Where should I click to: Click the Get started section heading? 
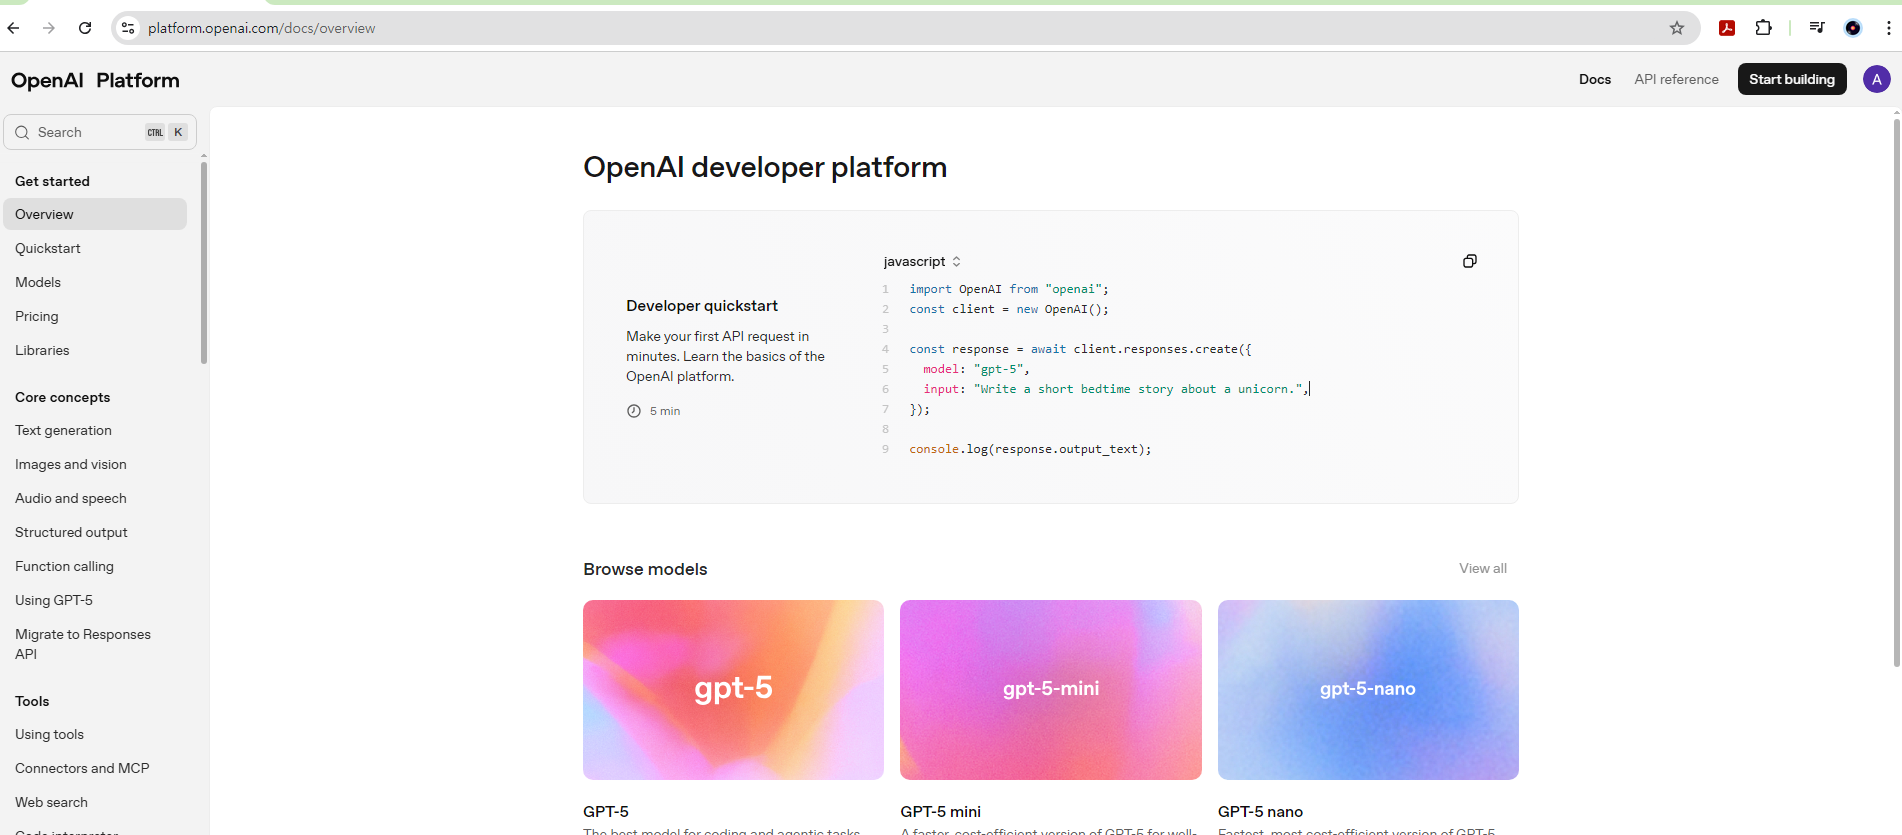tap(52, 181)
